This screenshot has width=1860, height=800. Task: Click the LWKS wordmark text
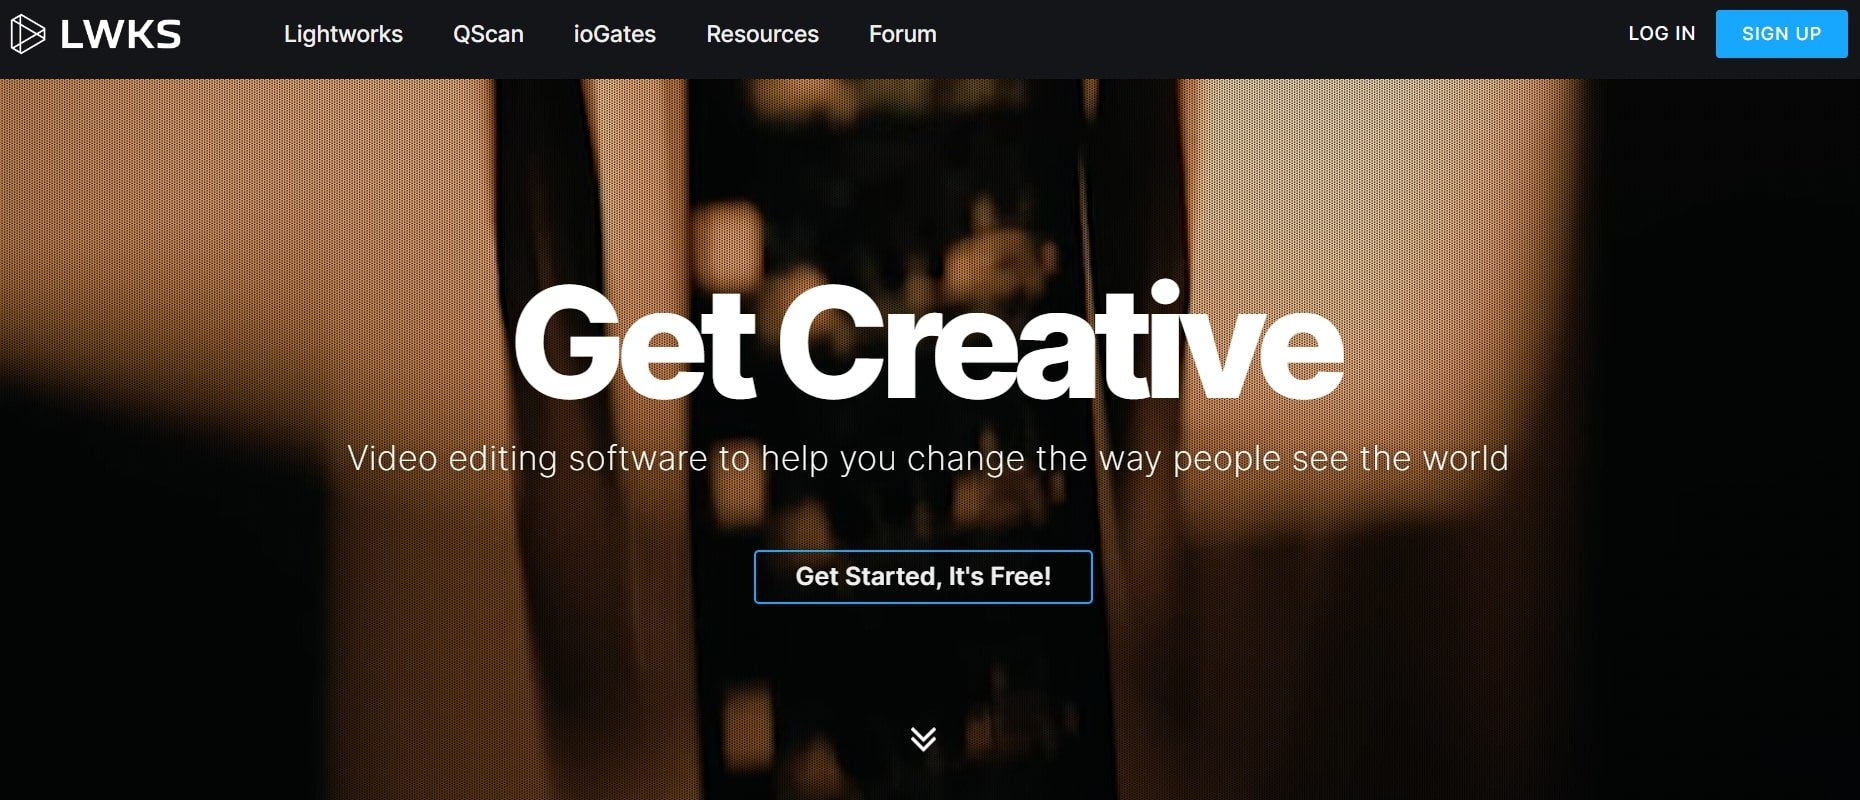click(120, 35)
